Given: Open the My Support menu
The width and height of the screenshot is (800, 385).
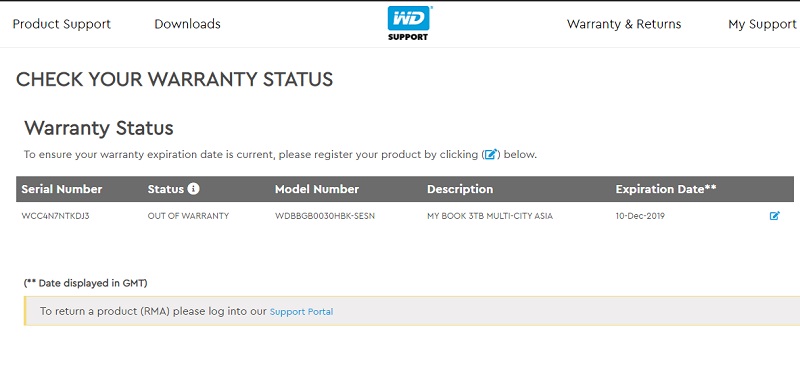Looking at the screenshot, I should pyautogui.click(x=762, y=24).
